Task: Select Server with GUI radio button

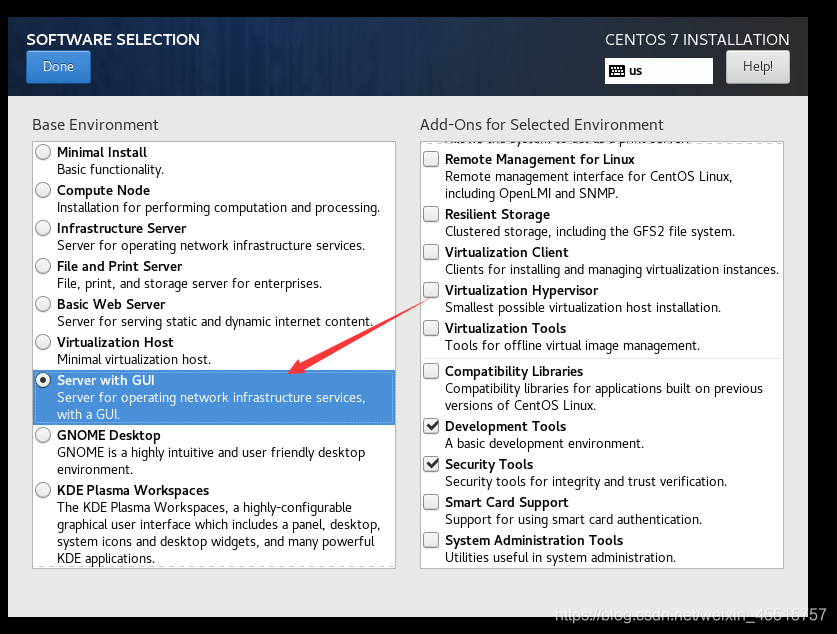Action: 43,380
